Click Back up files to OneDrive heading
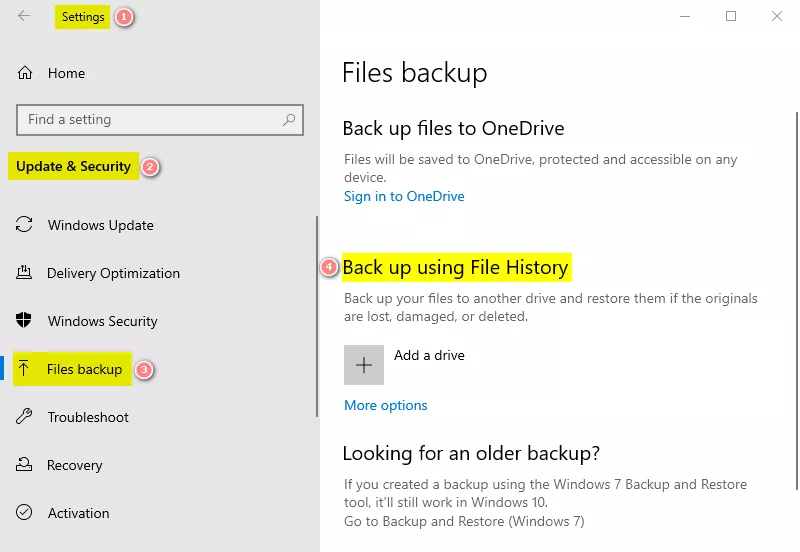This screenshot has height=552, width=800. (454, 128)
